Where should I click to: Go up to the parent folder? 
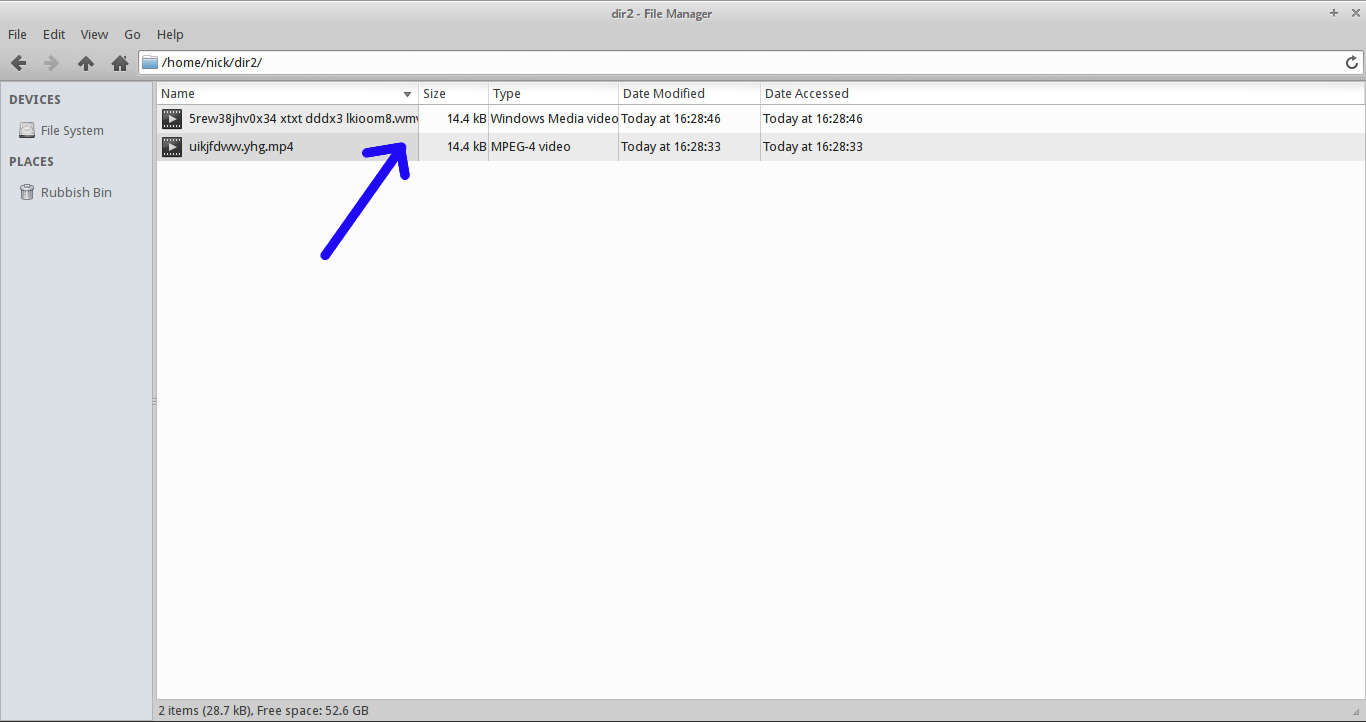pyautogui.click(x=86, y=63)
